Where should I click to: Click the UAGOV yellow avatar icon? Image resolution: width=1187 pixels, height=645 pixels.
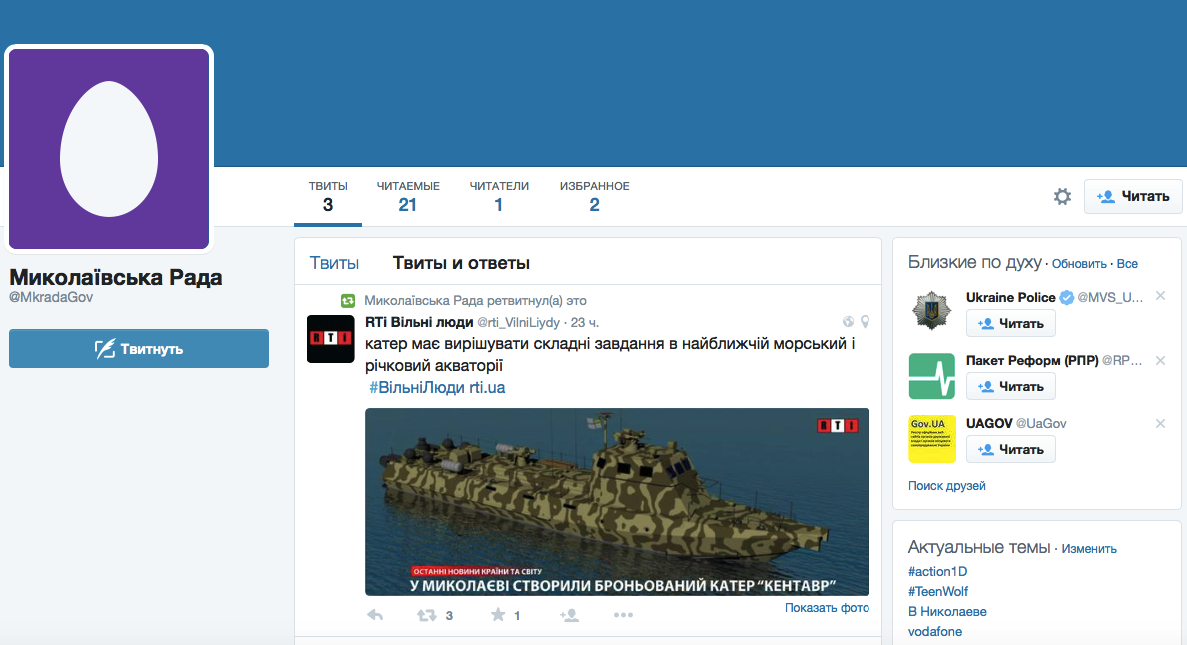(x=932, y=439)
